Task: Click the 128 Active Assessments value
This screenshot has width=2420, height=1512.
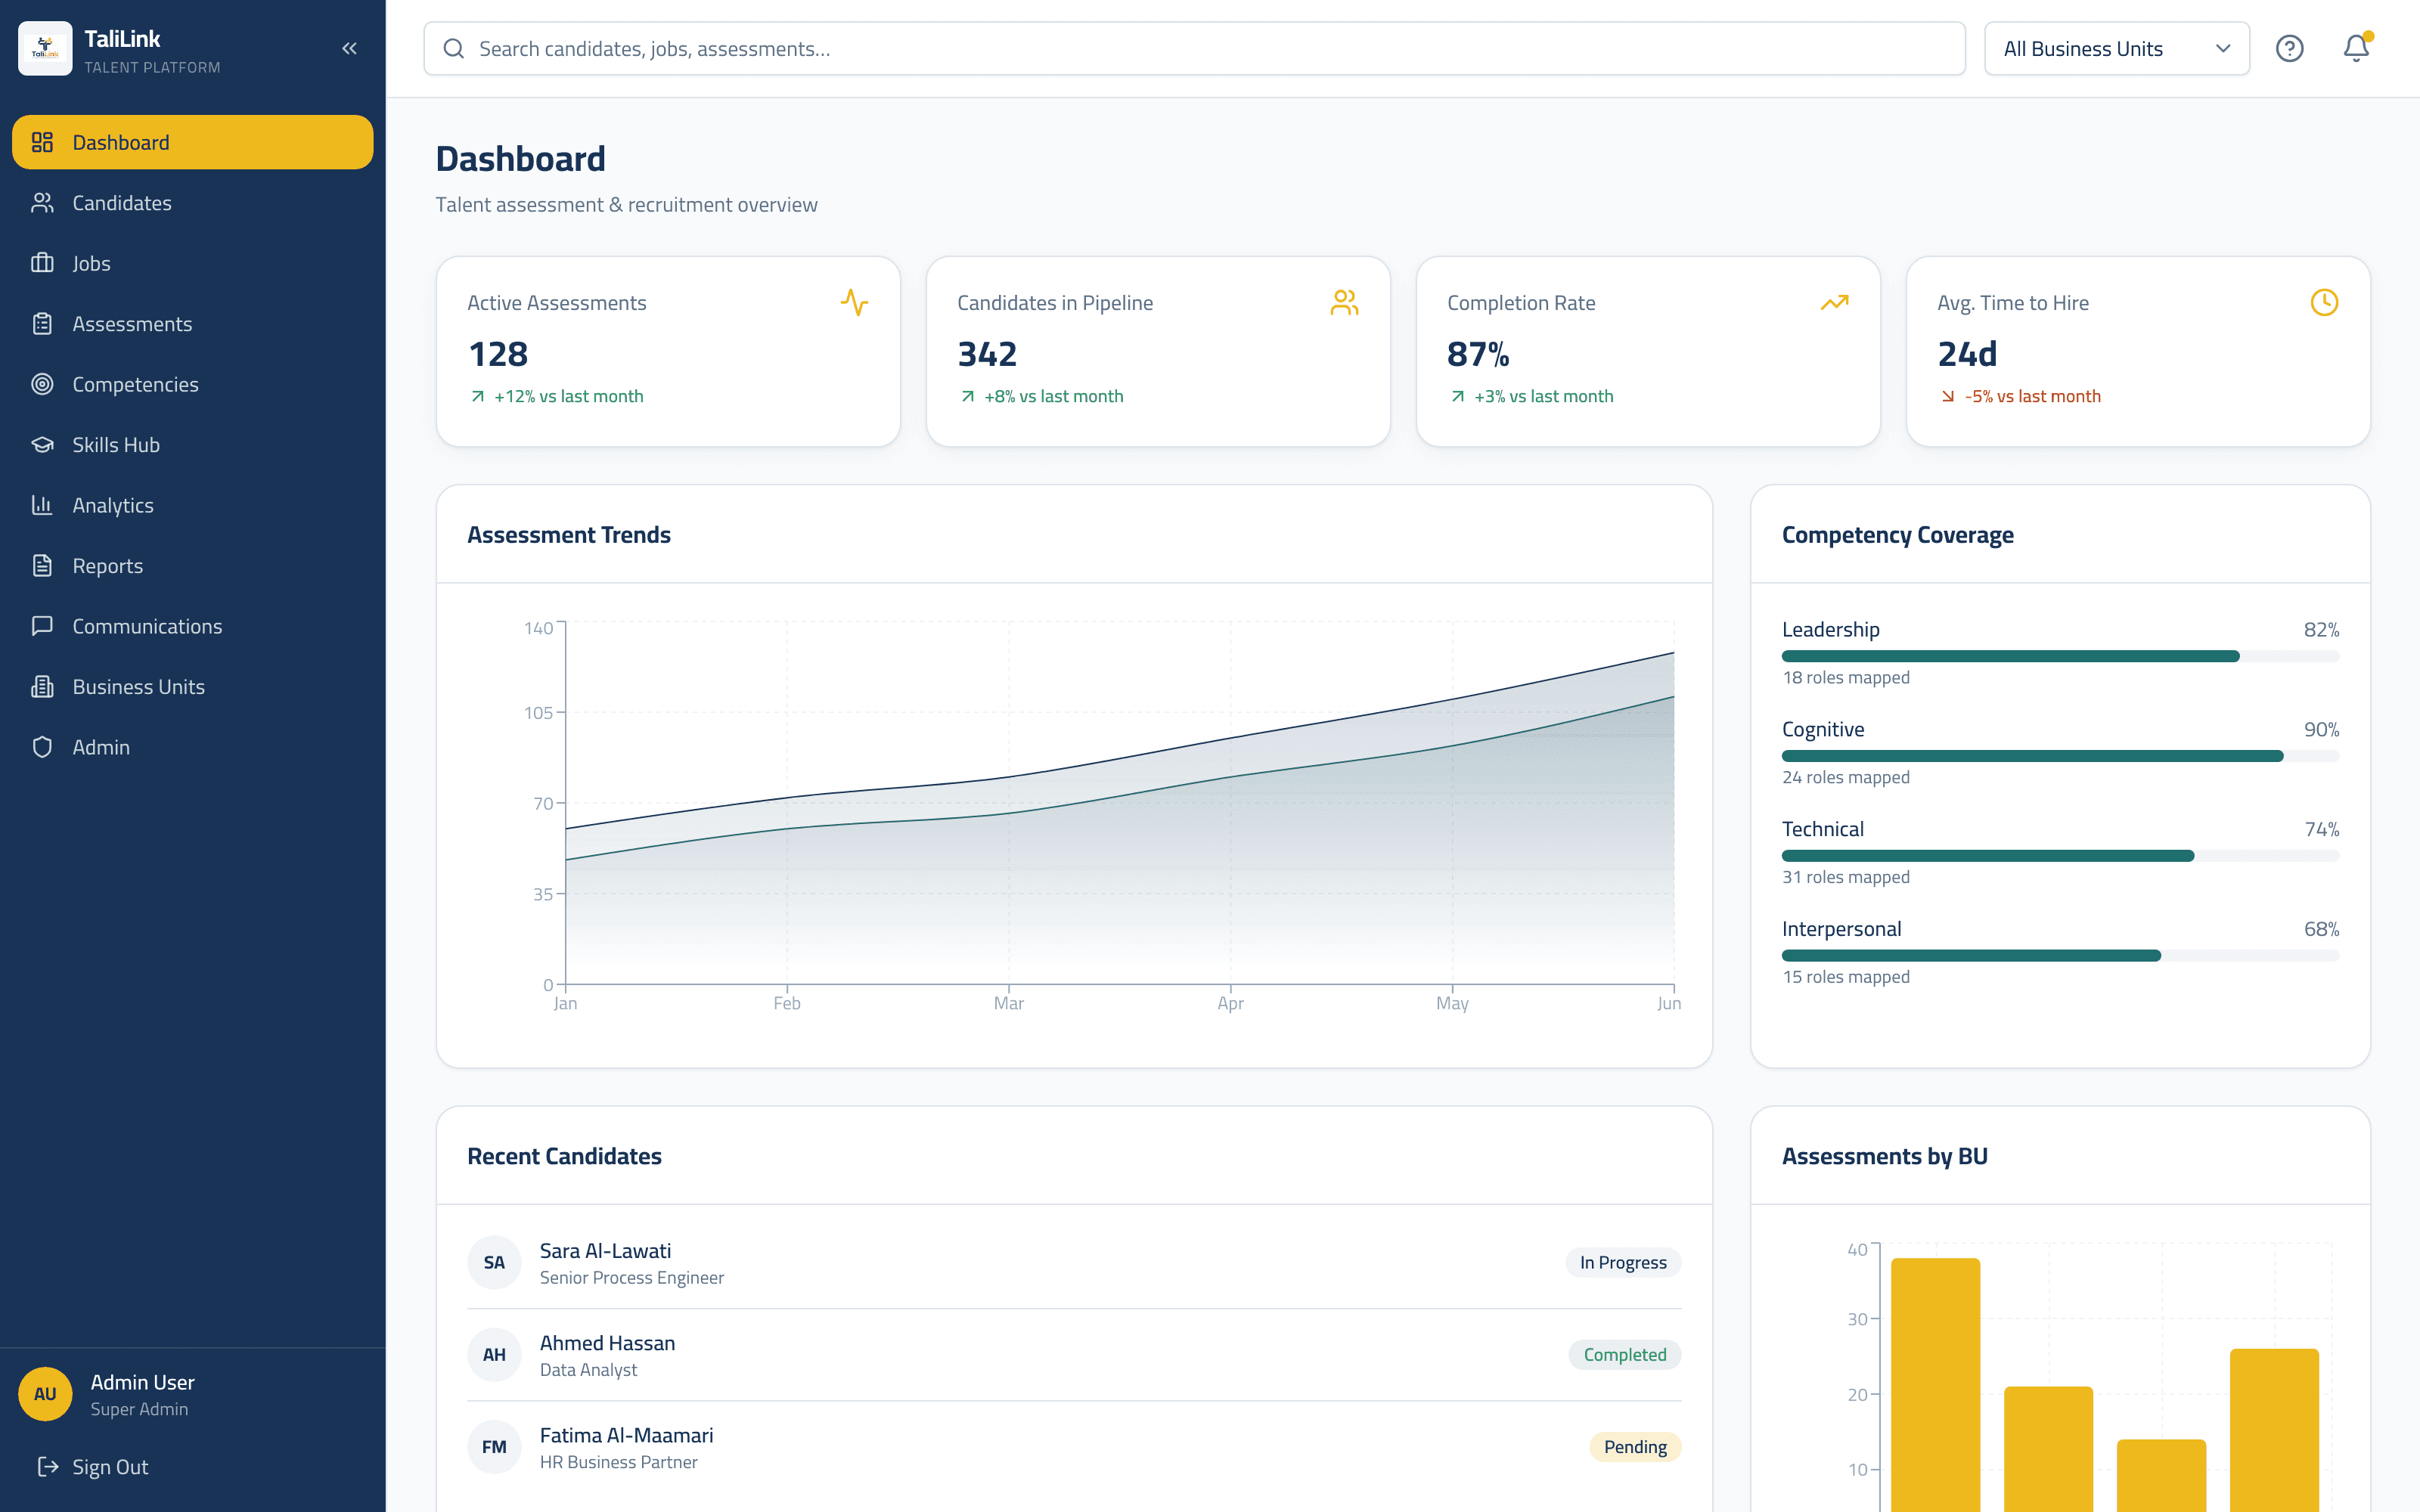Action: [x=498, y=354]
